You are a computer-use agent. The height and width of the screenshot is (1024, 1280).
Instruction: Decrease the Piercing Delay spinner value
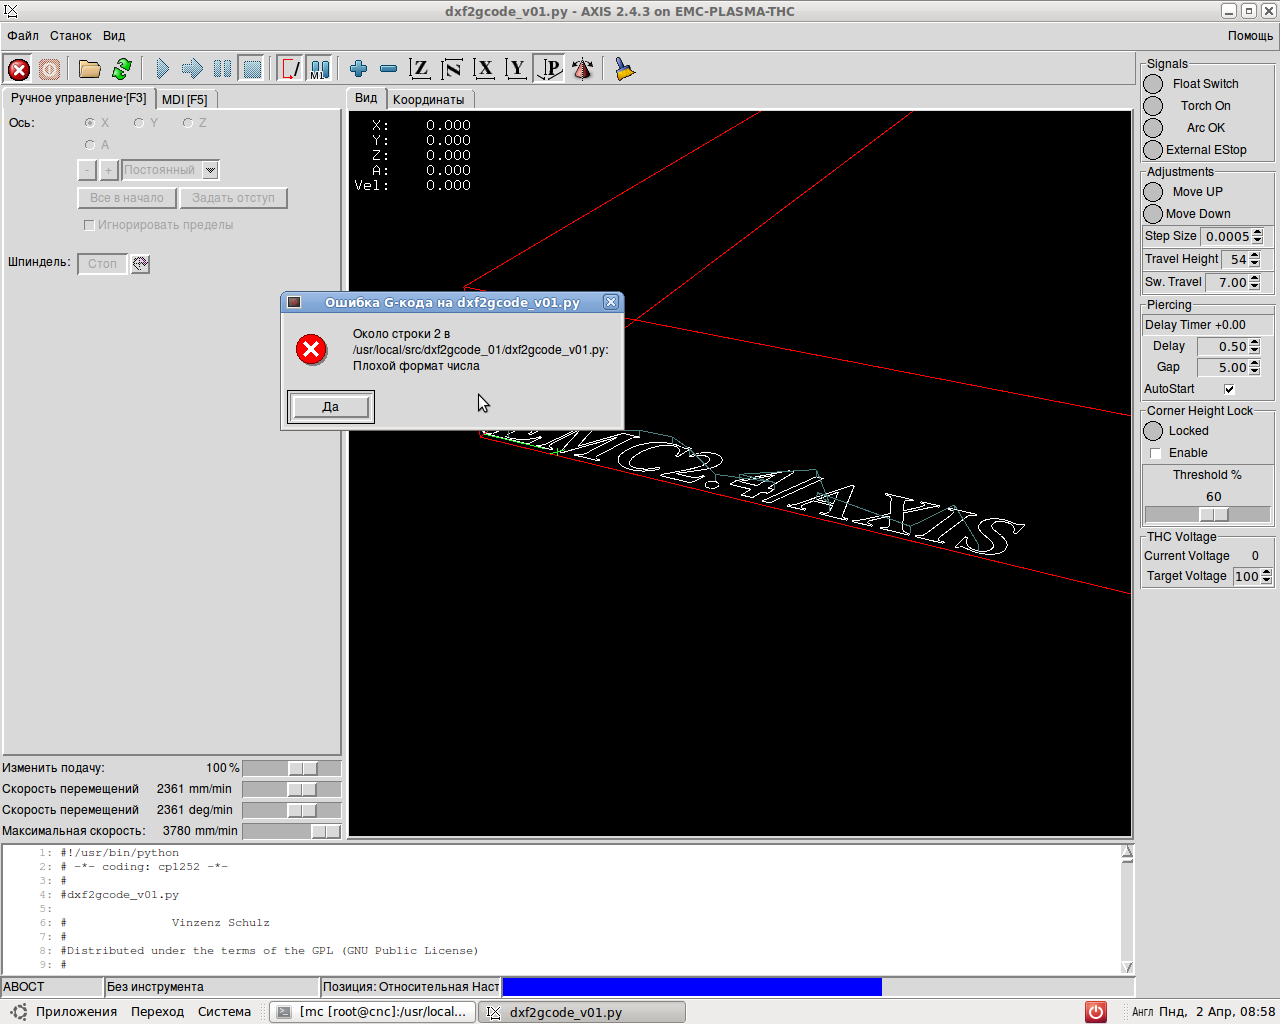[x=1255, y=351]
